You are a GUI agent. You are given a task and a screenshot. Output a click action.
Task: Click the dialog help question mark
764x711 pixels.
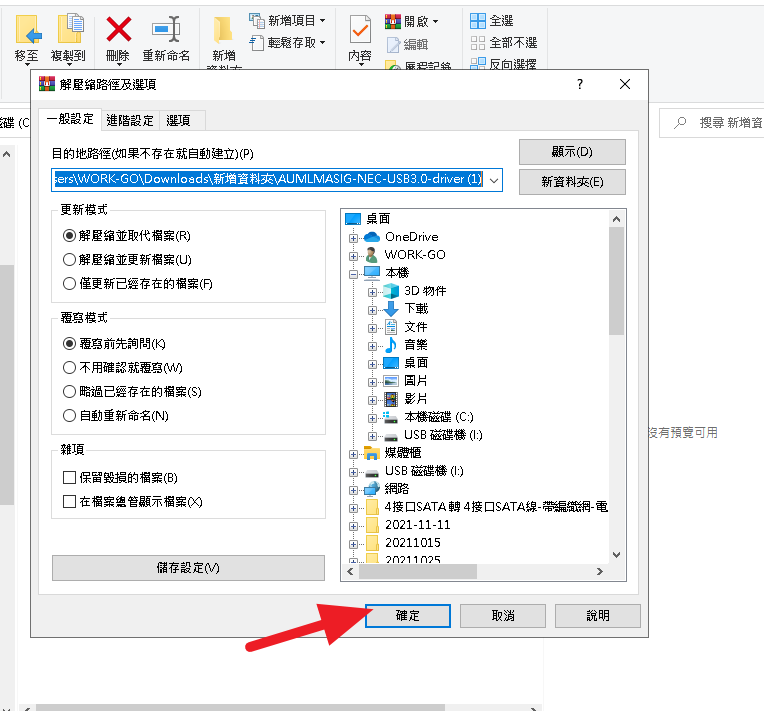point(580,84)
